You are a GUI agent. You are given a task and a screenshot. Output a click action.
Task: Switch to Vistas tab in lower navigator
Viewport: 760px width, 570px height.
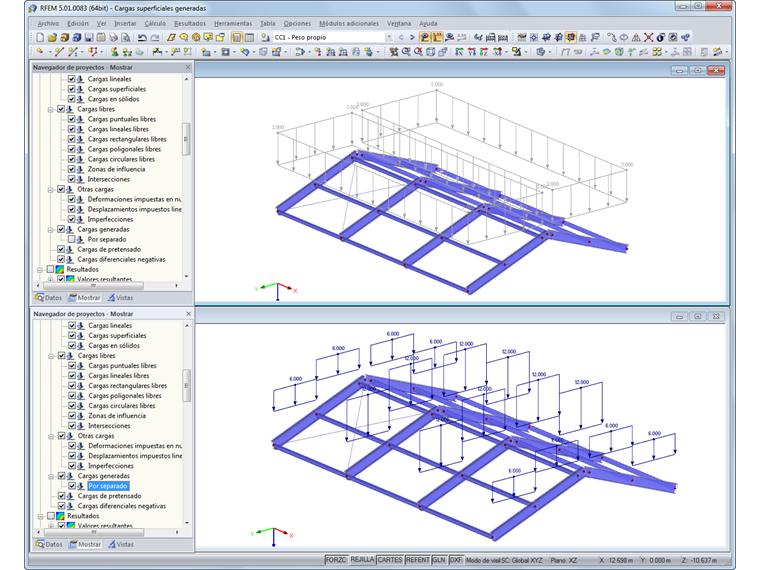pos(121,544)
